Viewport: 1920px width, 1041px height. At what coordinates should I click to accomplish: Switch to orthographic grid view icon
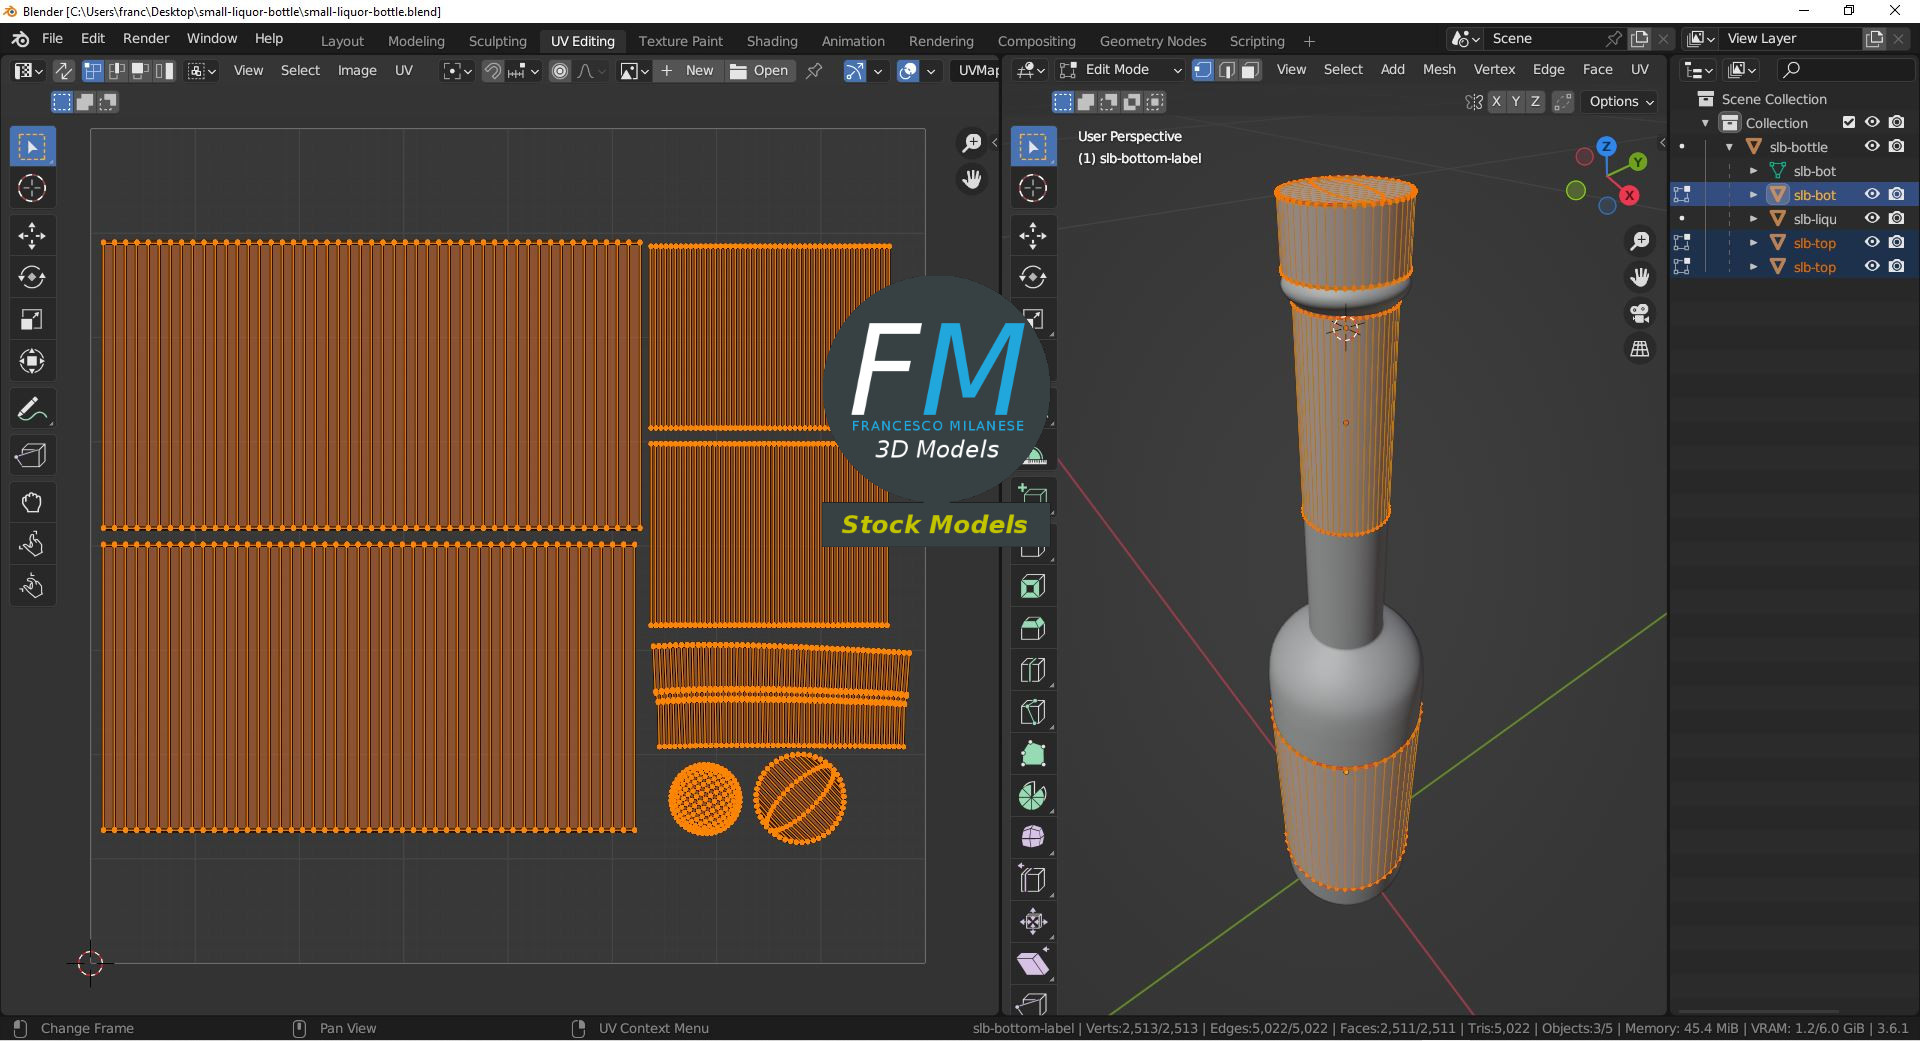(x=1640, y=349)
